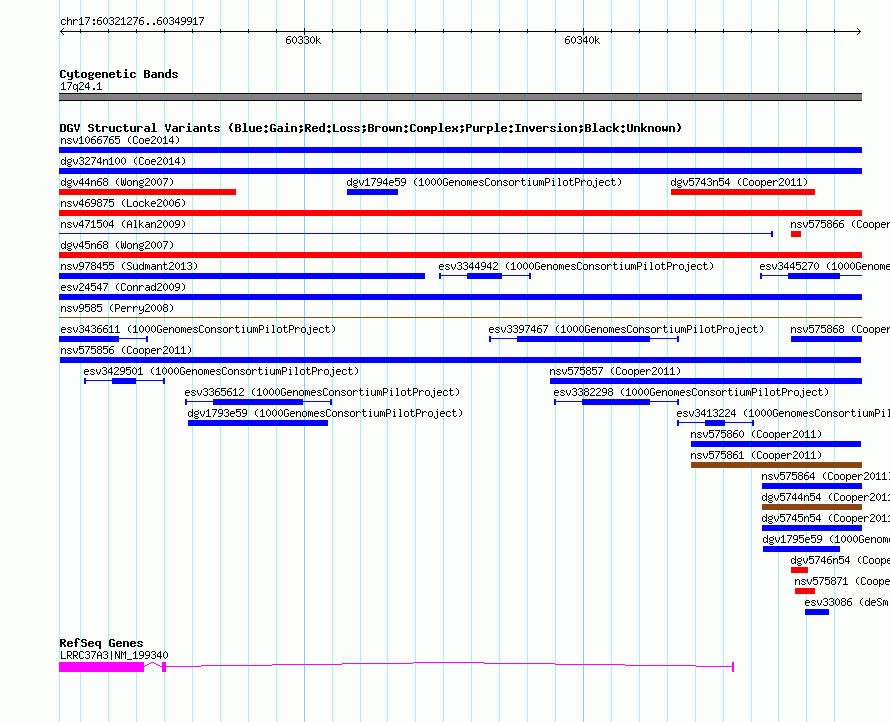Click the esv3445270 variant glyph
890x722 pixels.
pos(811,276)
